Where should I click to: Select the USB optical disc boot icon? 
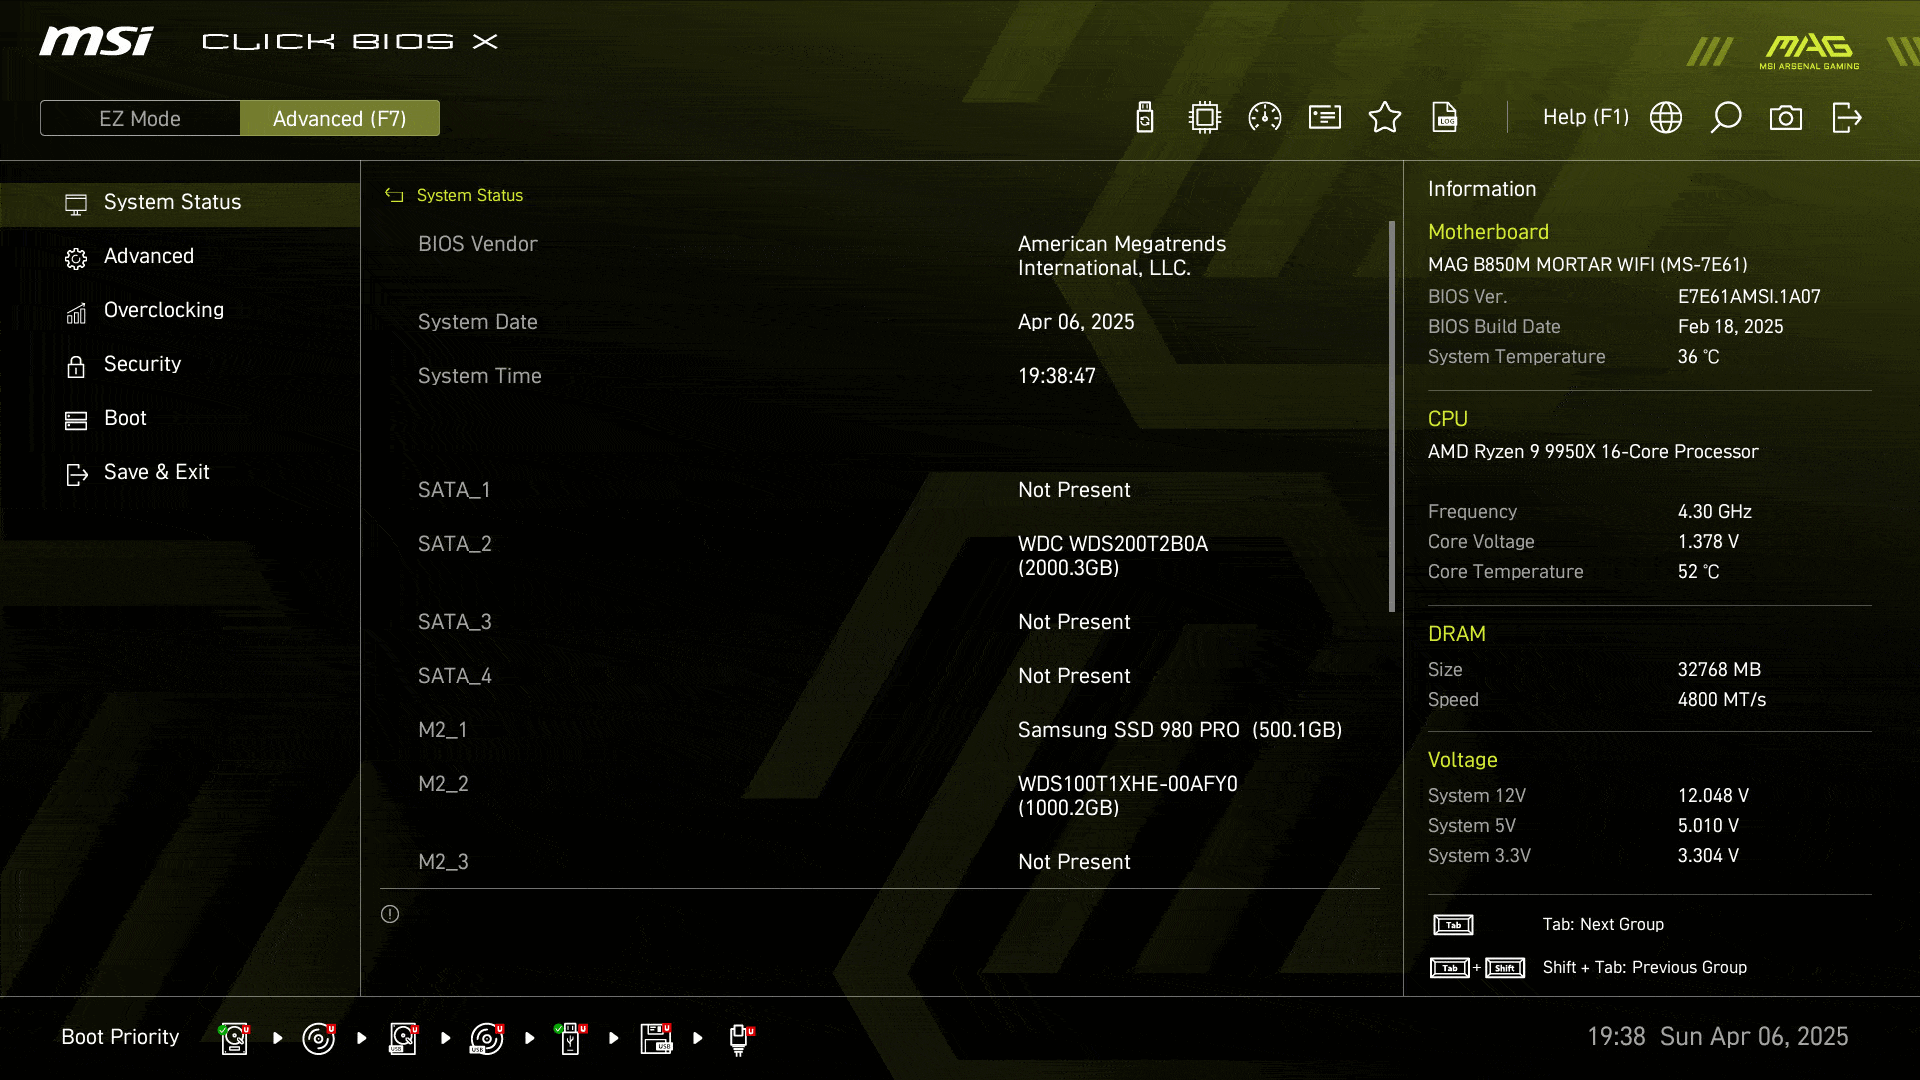point(487,1038)
